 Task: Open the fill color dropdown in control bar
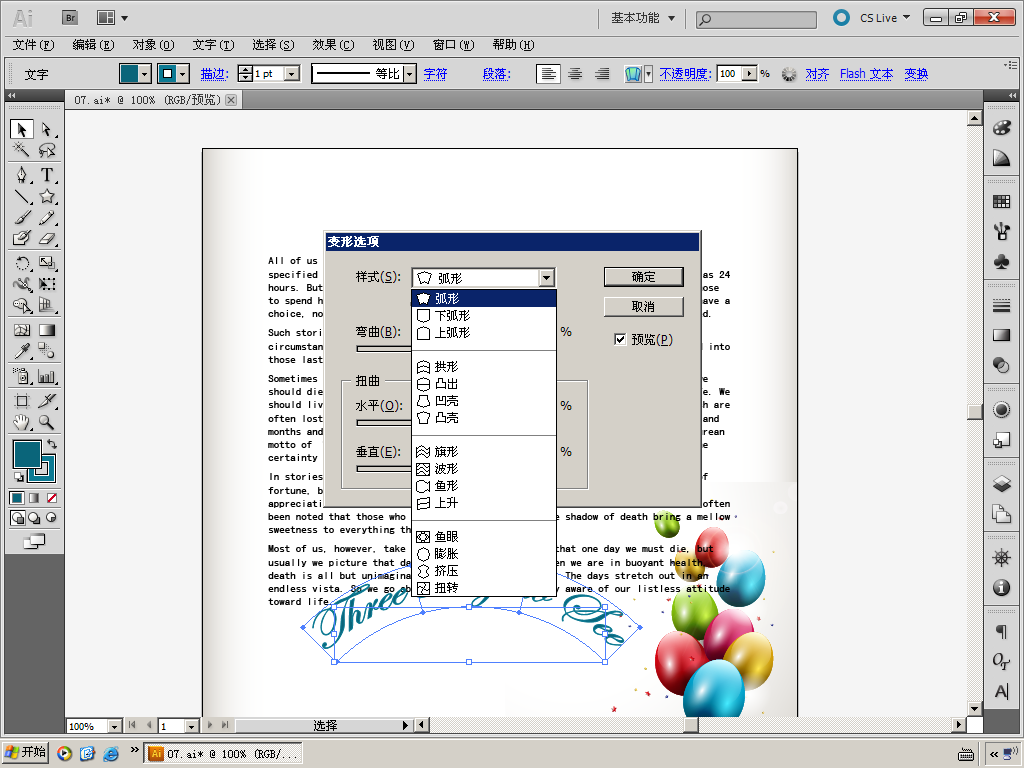click(x=145, y=74)
